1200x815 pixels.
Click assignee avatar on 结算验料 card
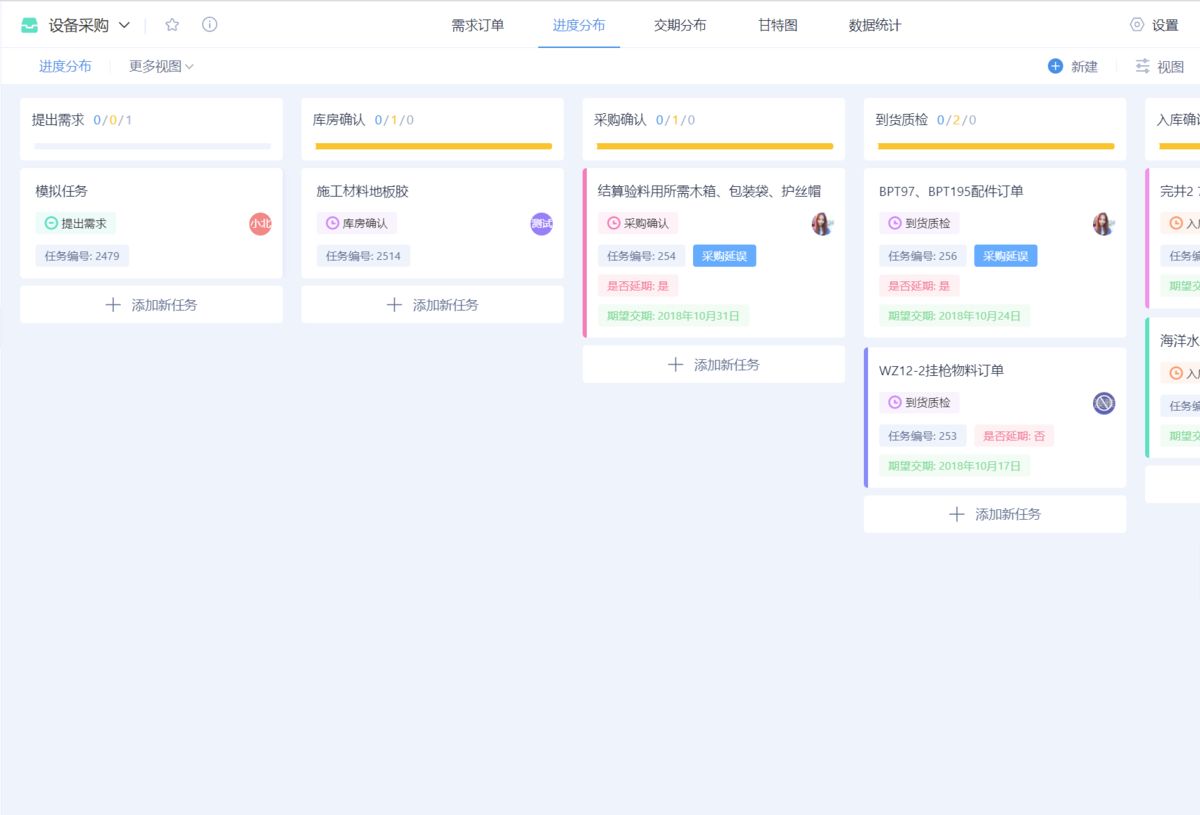click(822, 224)
